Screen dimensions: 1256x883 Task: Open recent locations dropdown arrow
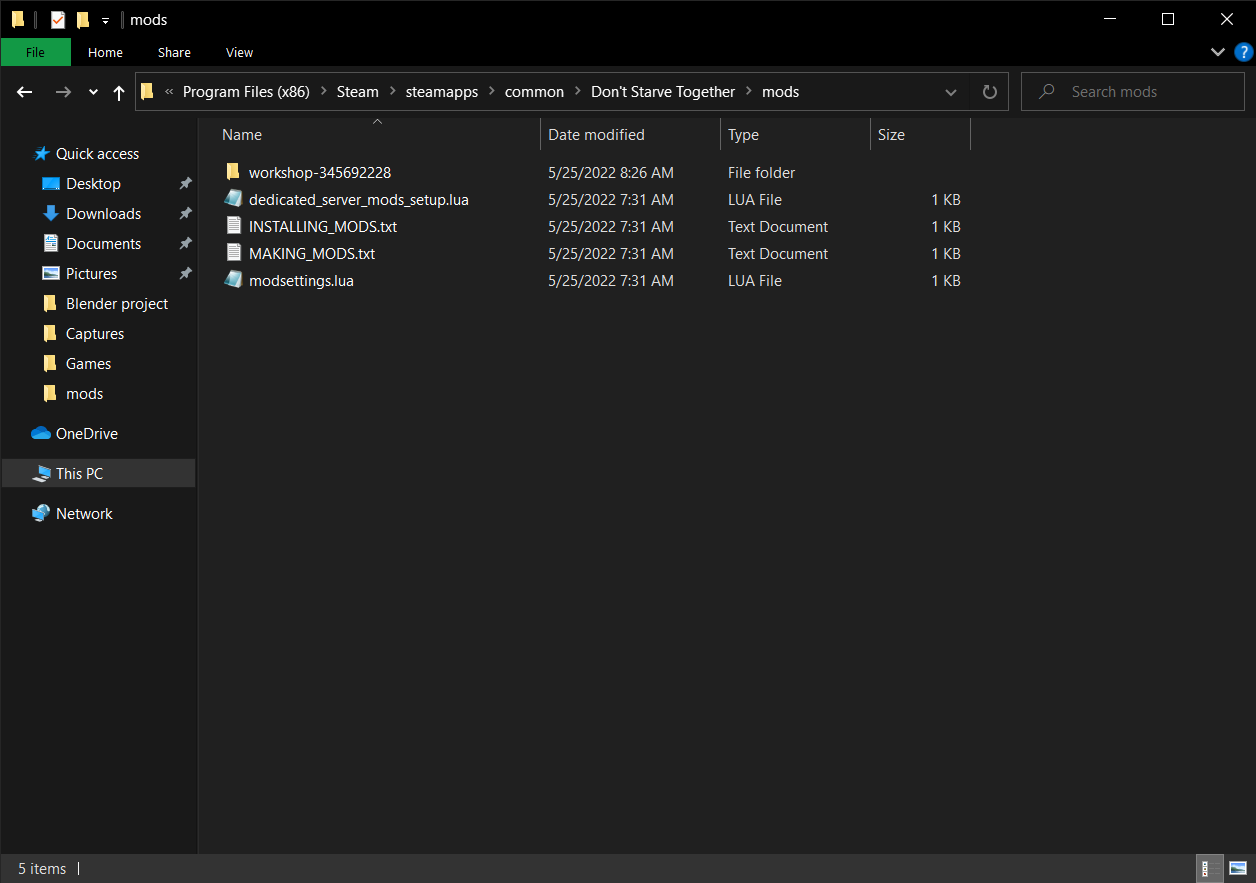click(x=93, y=92)
